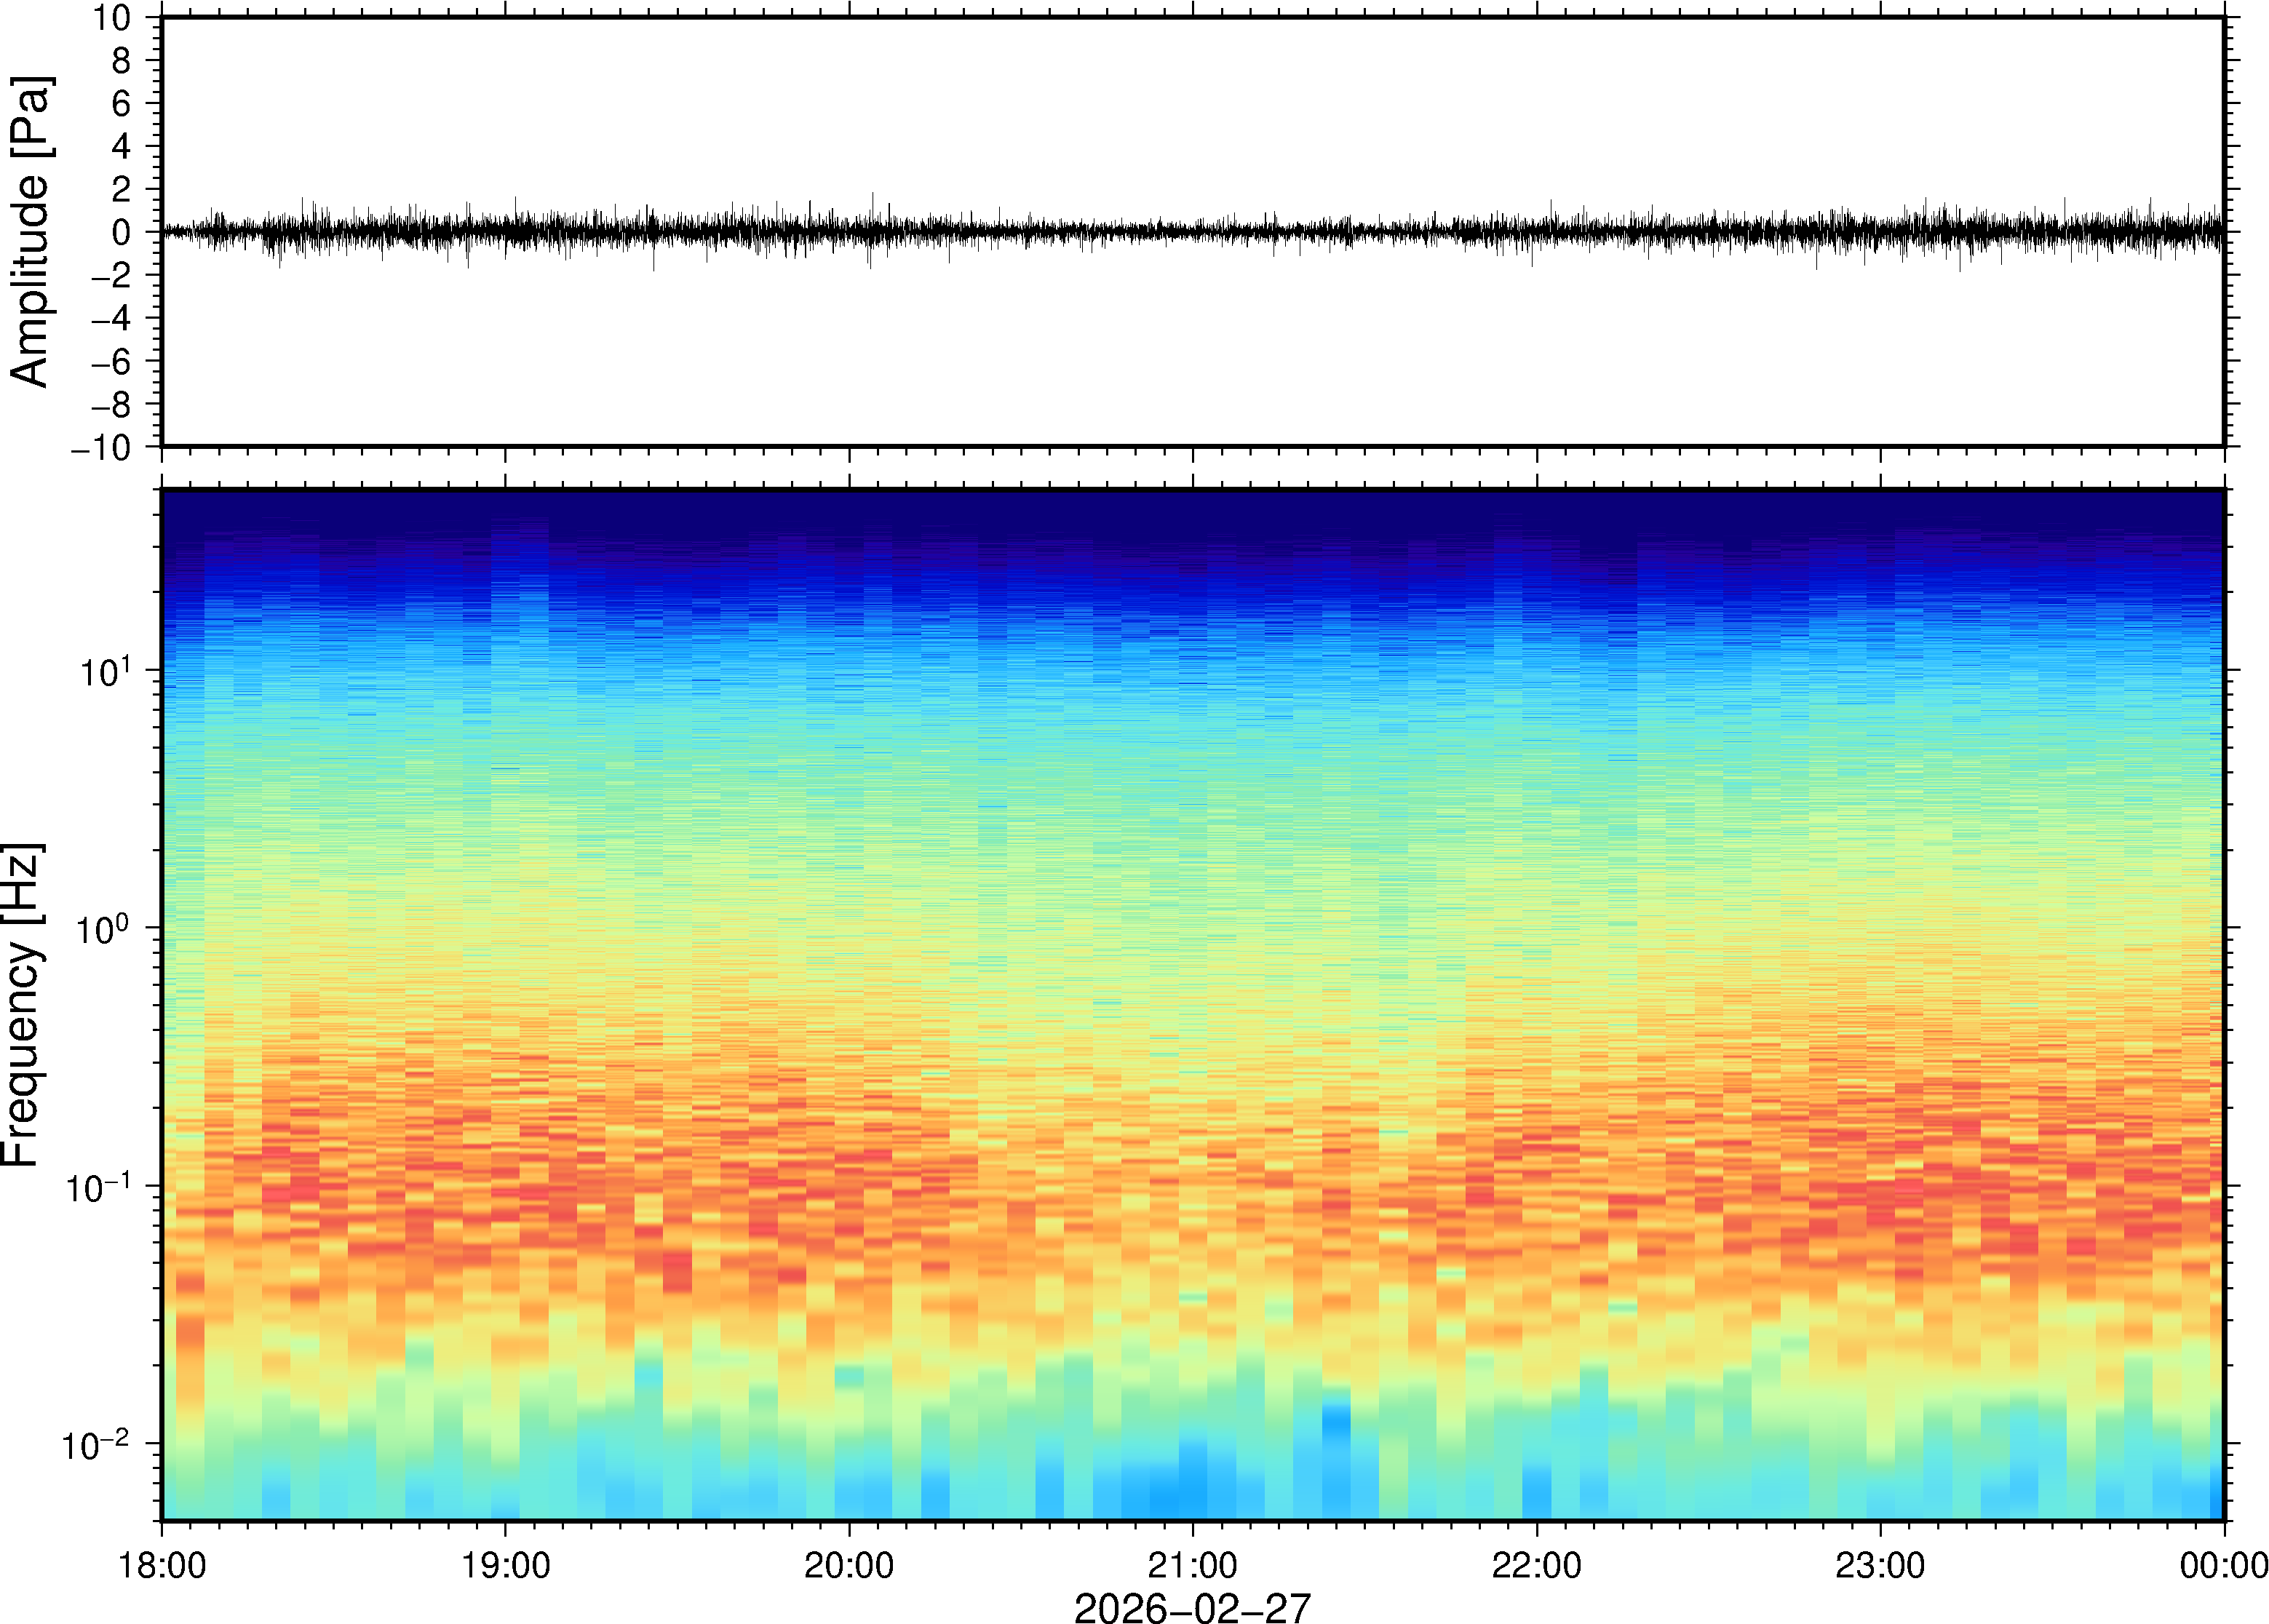
Task: Click the 22:00 time axis label
Action: (1536, 1565)
